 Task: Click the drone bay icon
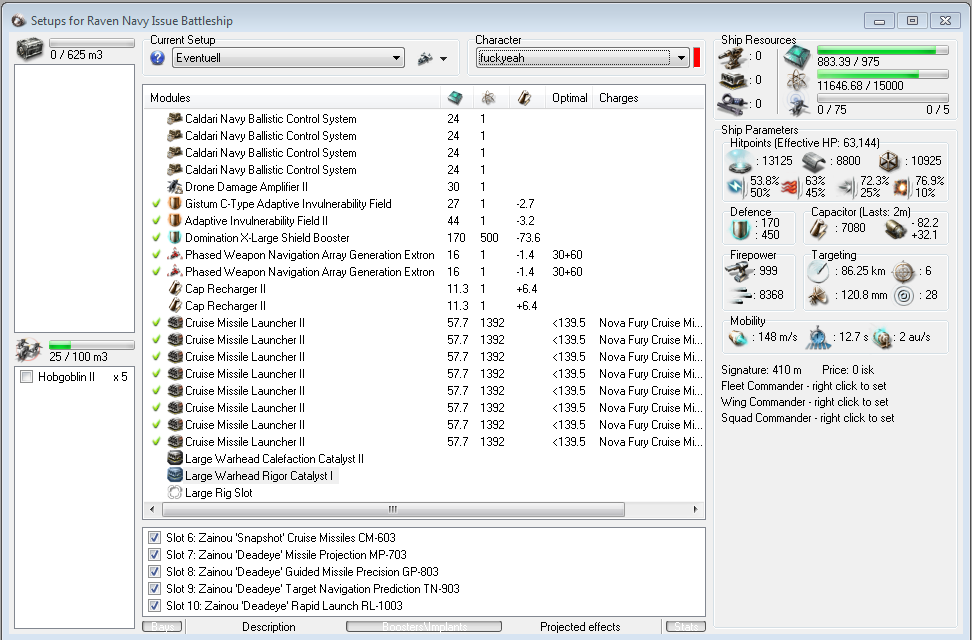point(29,350)
